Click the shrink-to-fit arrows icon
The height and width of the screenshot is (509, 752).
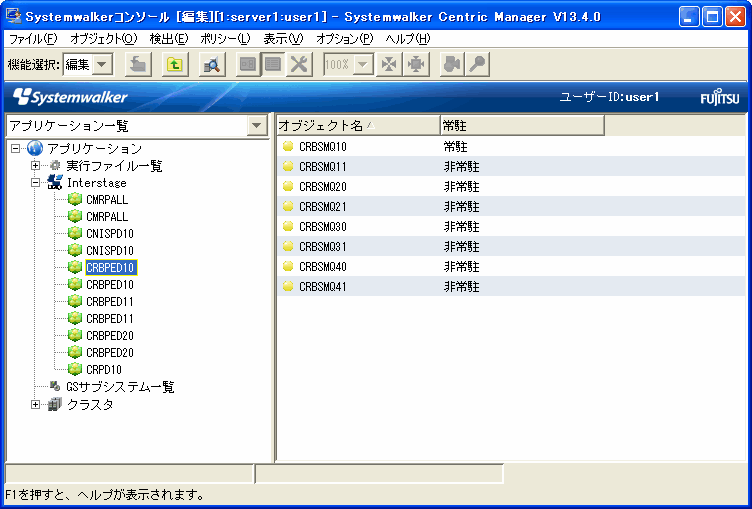point(389,64)
